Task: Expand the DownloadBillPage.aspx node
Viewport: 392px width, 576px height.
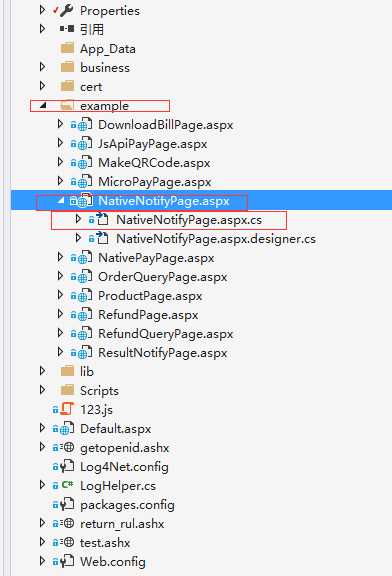Action: [60, 124]
